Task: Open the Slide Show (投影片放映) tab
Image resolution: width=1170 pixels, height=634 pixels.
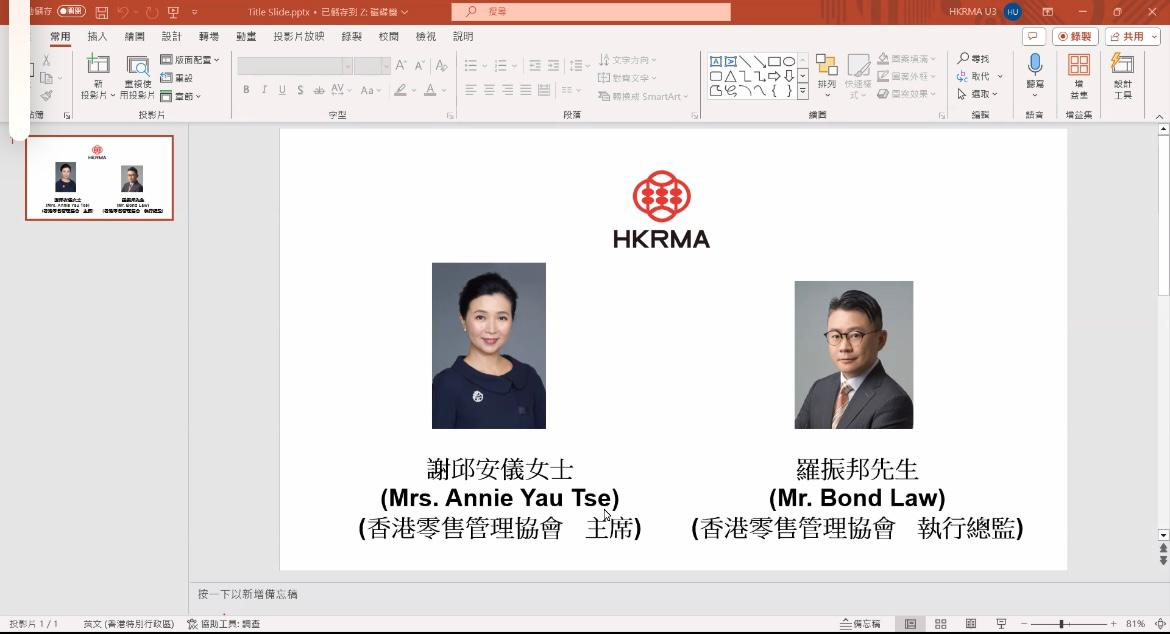Action: tap(298, 37)
